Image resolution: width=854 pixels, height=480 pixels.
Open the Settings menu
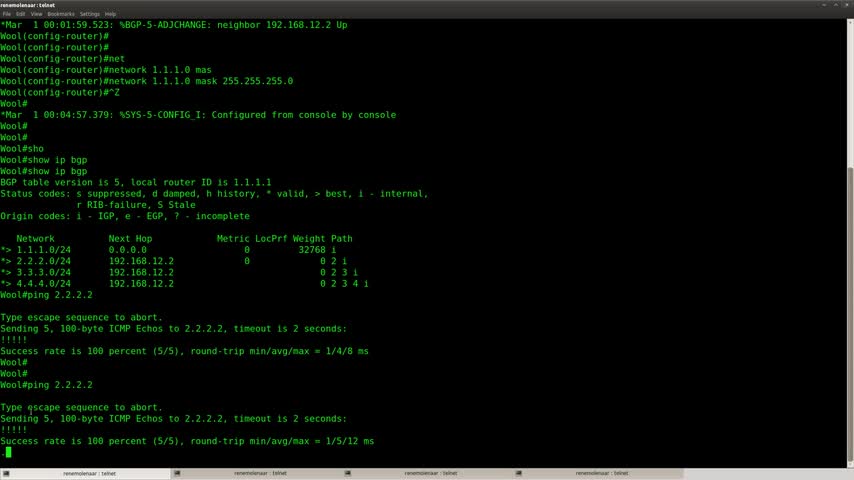(90, 14)
